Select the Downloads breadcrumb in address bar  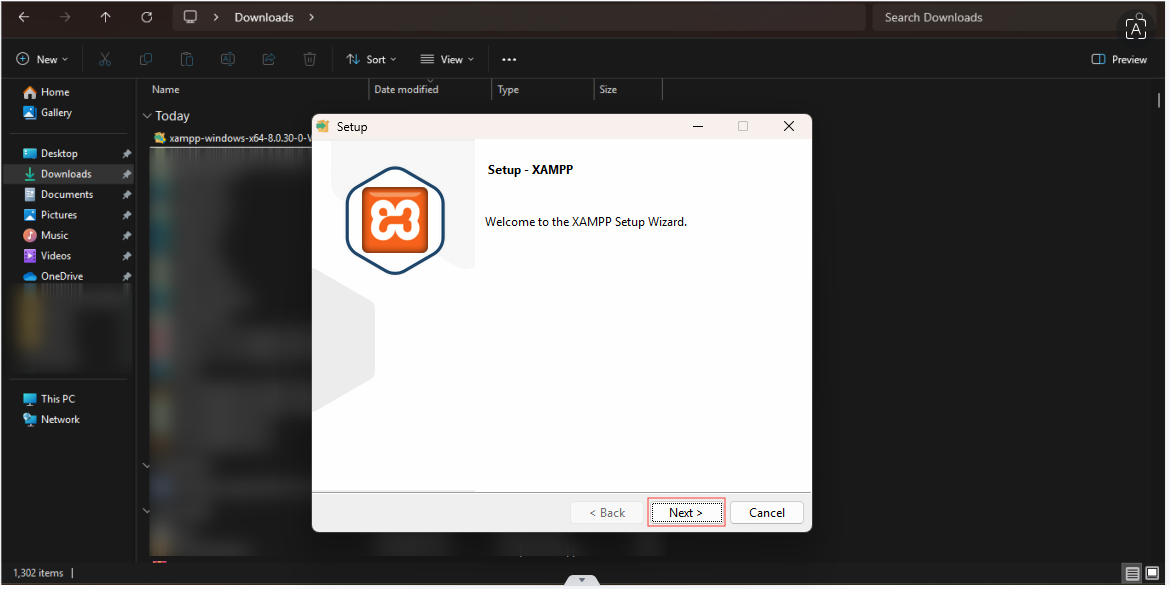264,17
